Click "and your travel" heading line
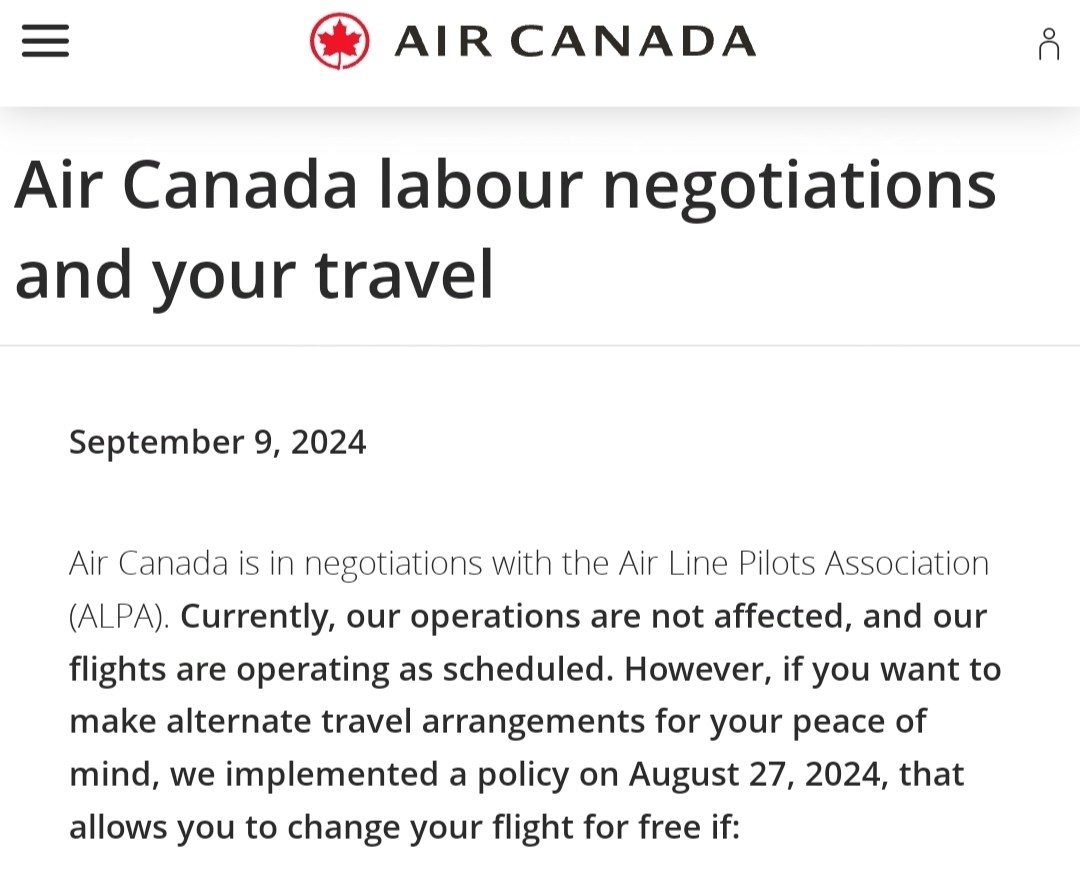 coord(254,273)
